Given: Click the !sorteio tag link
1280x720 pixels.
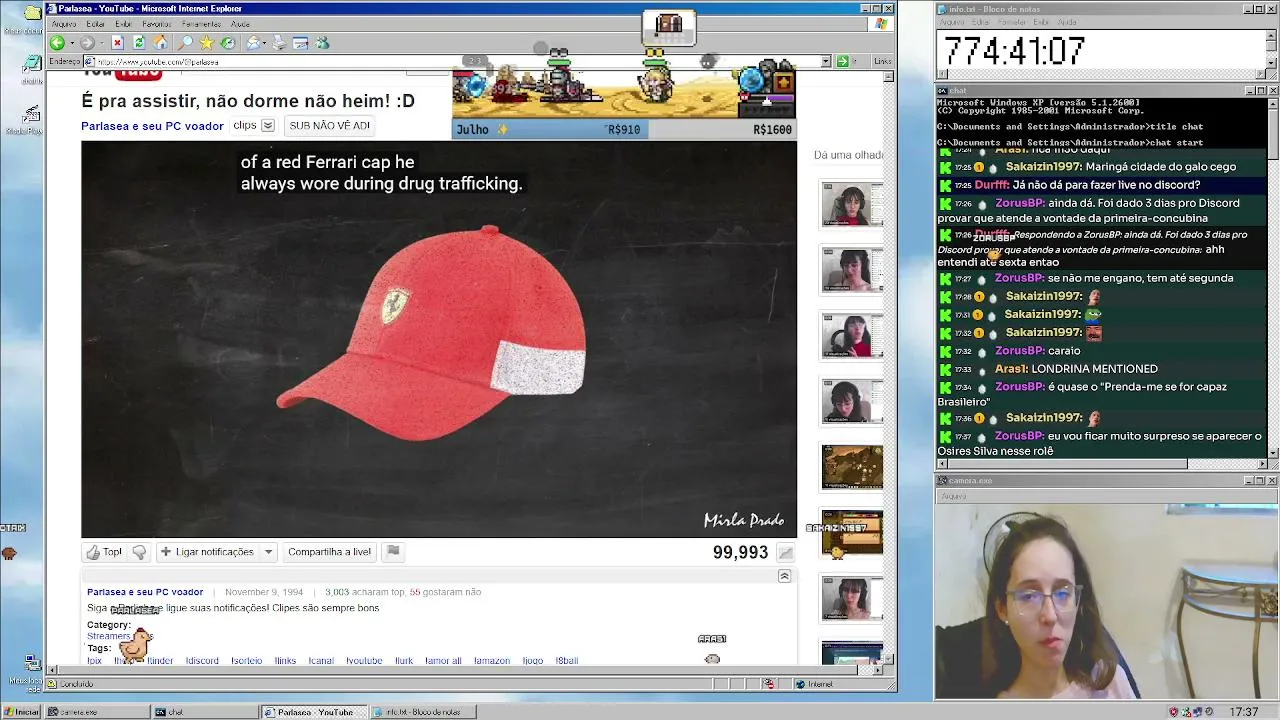Looking at the screenshot, I should coord(247,661).
